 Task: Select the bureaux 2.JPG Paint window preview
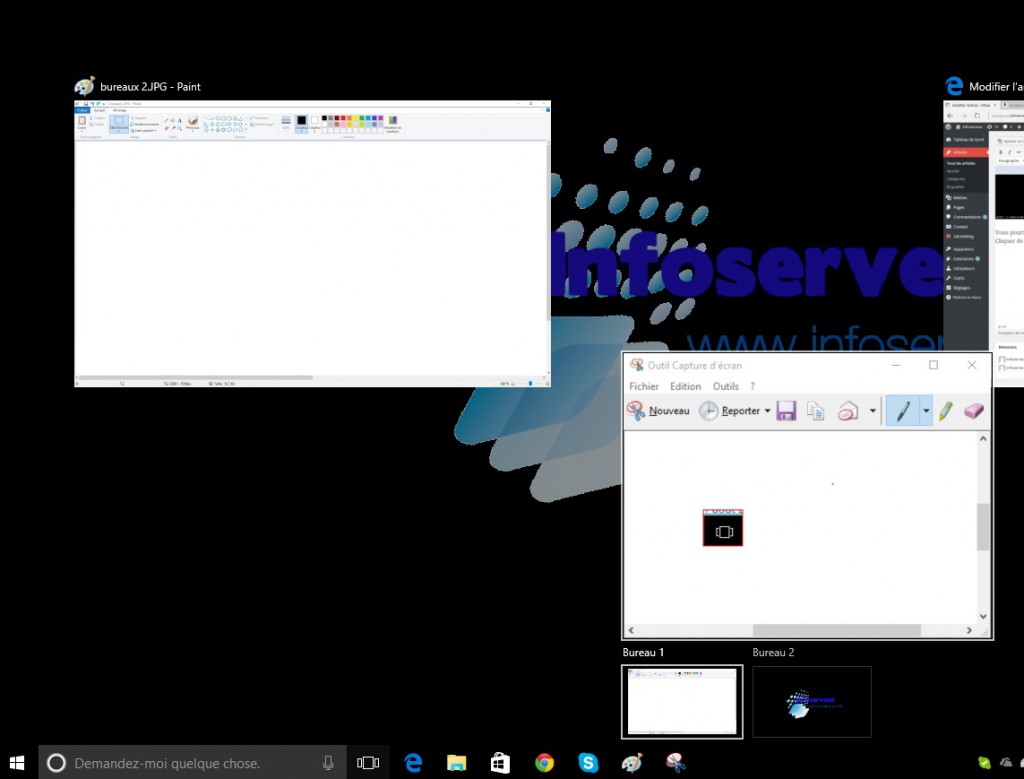pyautogui.click(x=312, y=244)
